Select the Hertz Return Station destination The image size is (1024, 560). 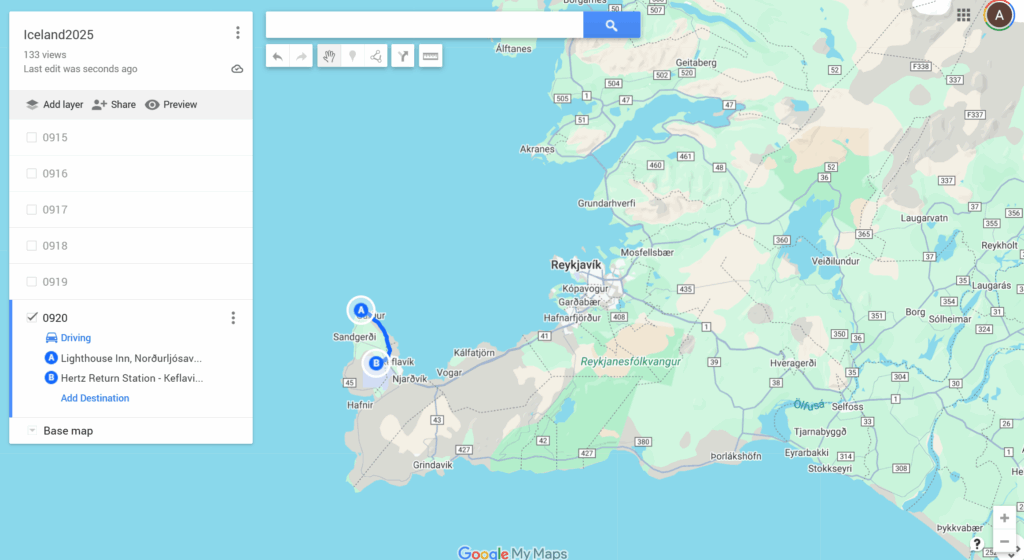(x=131, y=378)
